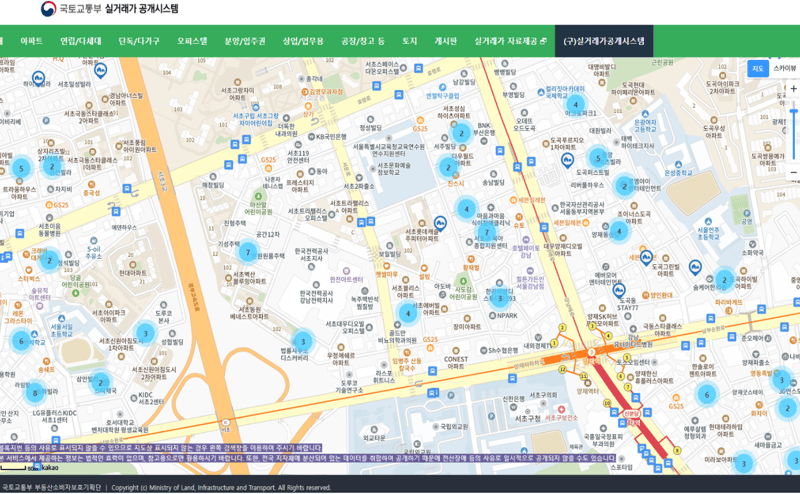Switch map to 지도 view
800x494 pixels.
(x=758, y=68)
